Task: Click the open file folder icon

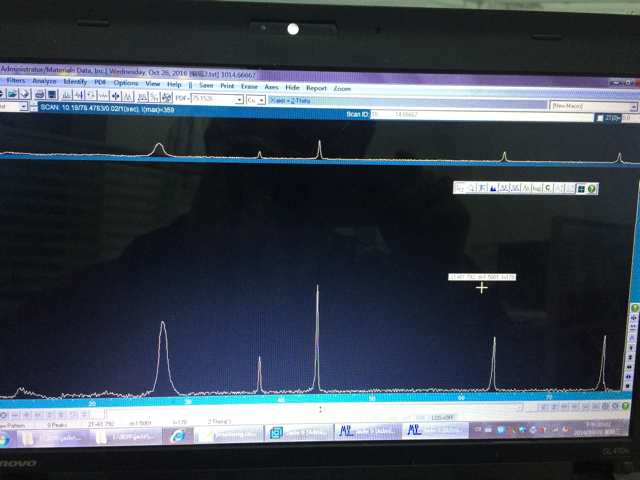Action: (13, 94)
